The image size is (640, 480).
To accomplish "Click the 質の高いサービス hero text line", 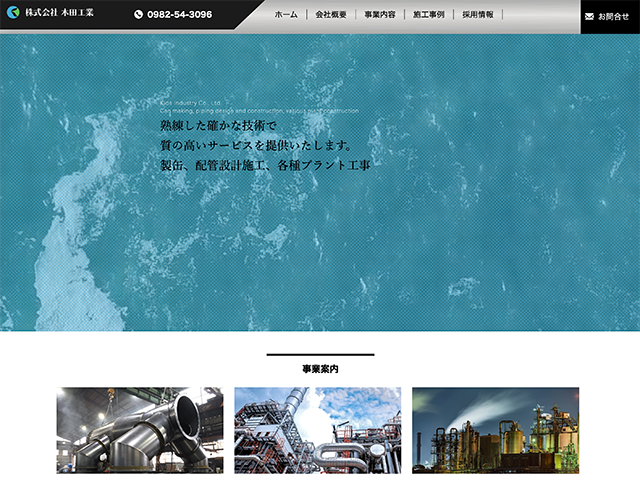I will (x=255, y=146).
